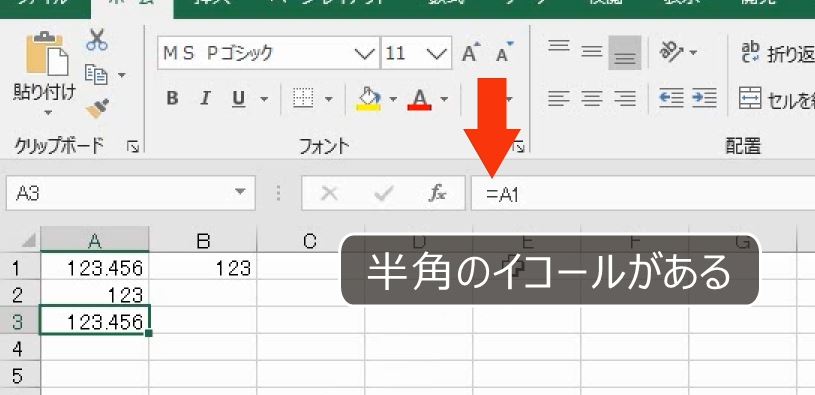Viewport: 815px width, 395px height.
Task: Increase indent icon
Action: pos(705,98)
